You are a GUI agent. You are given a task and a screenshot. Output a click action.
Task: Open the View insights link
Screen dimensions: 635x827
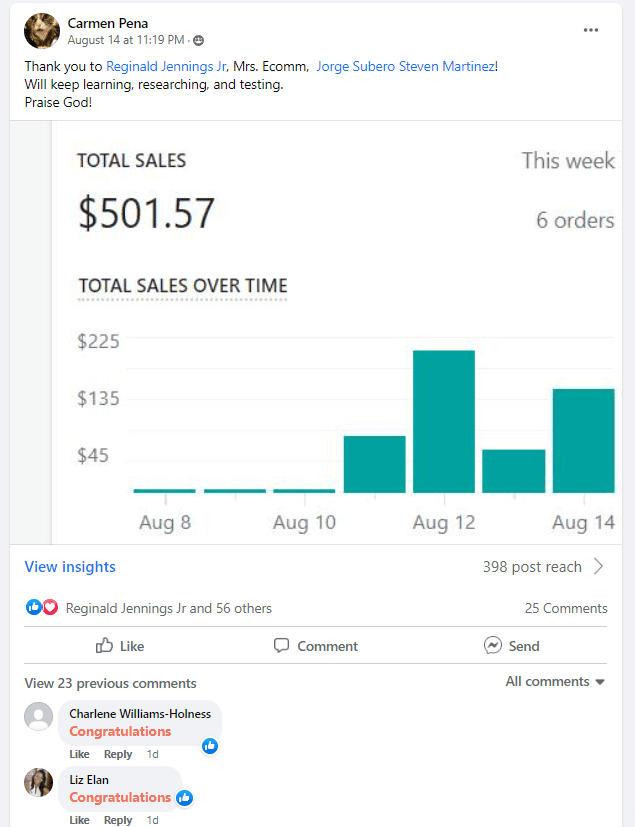70,567
